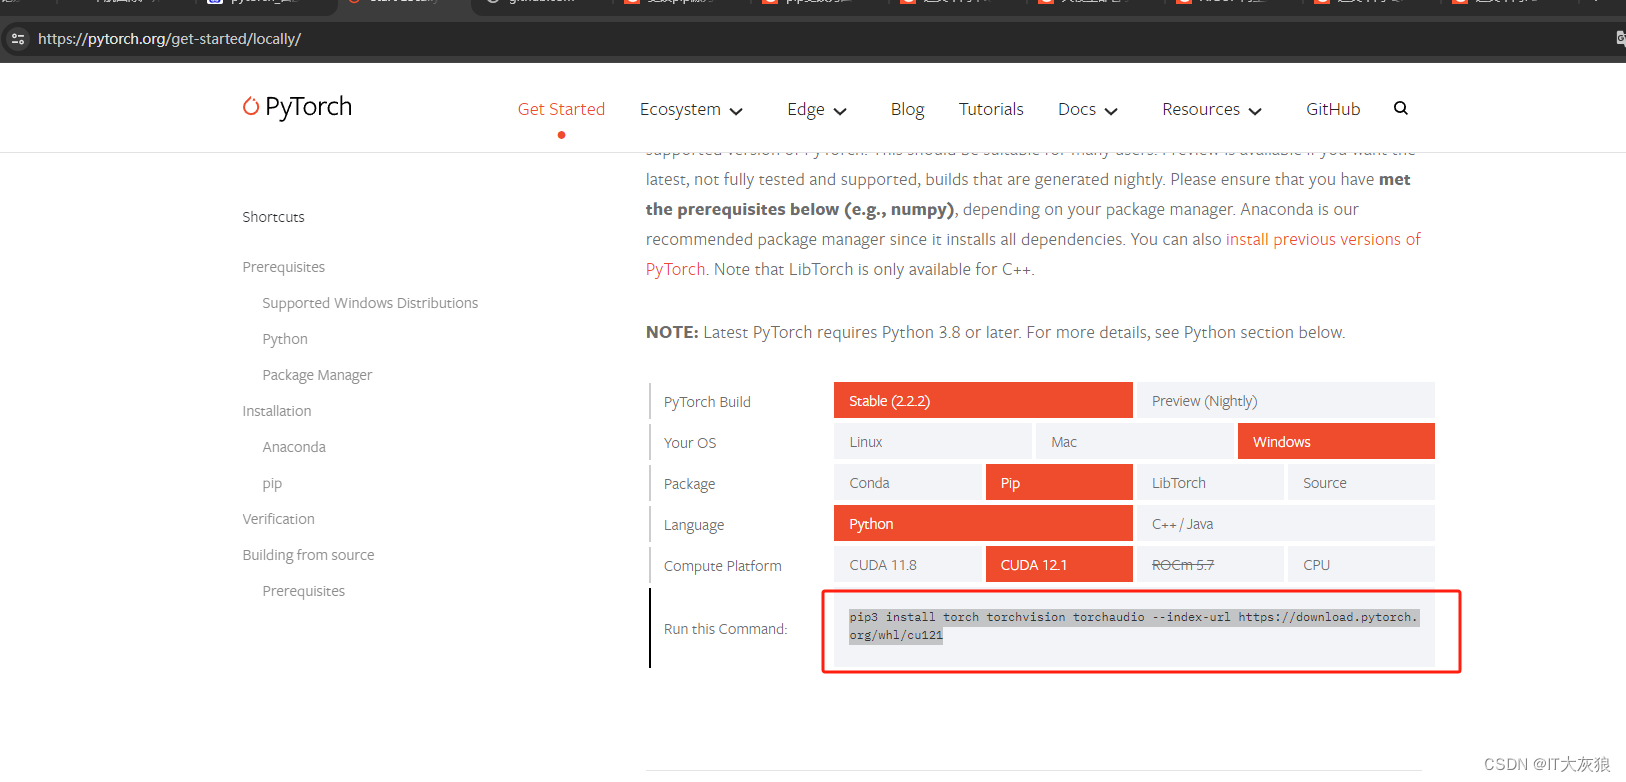Go to the Blog page

click(907, 110)
